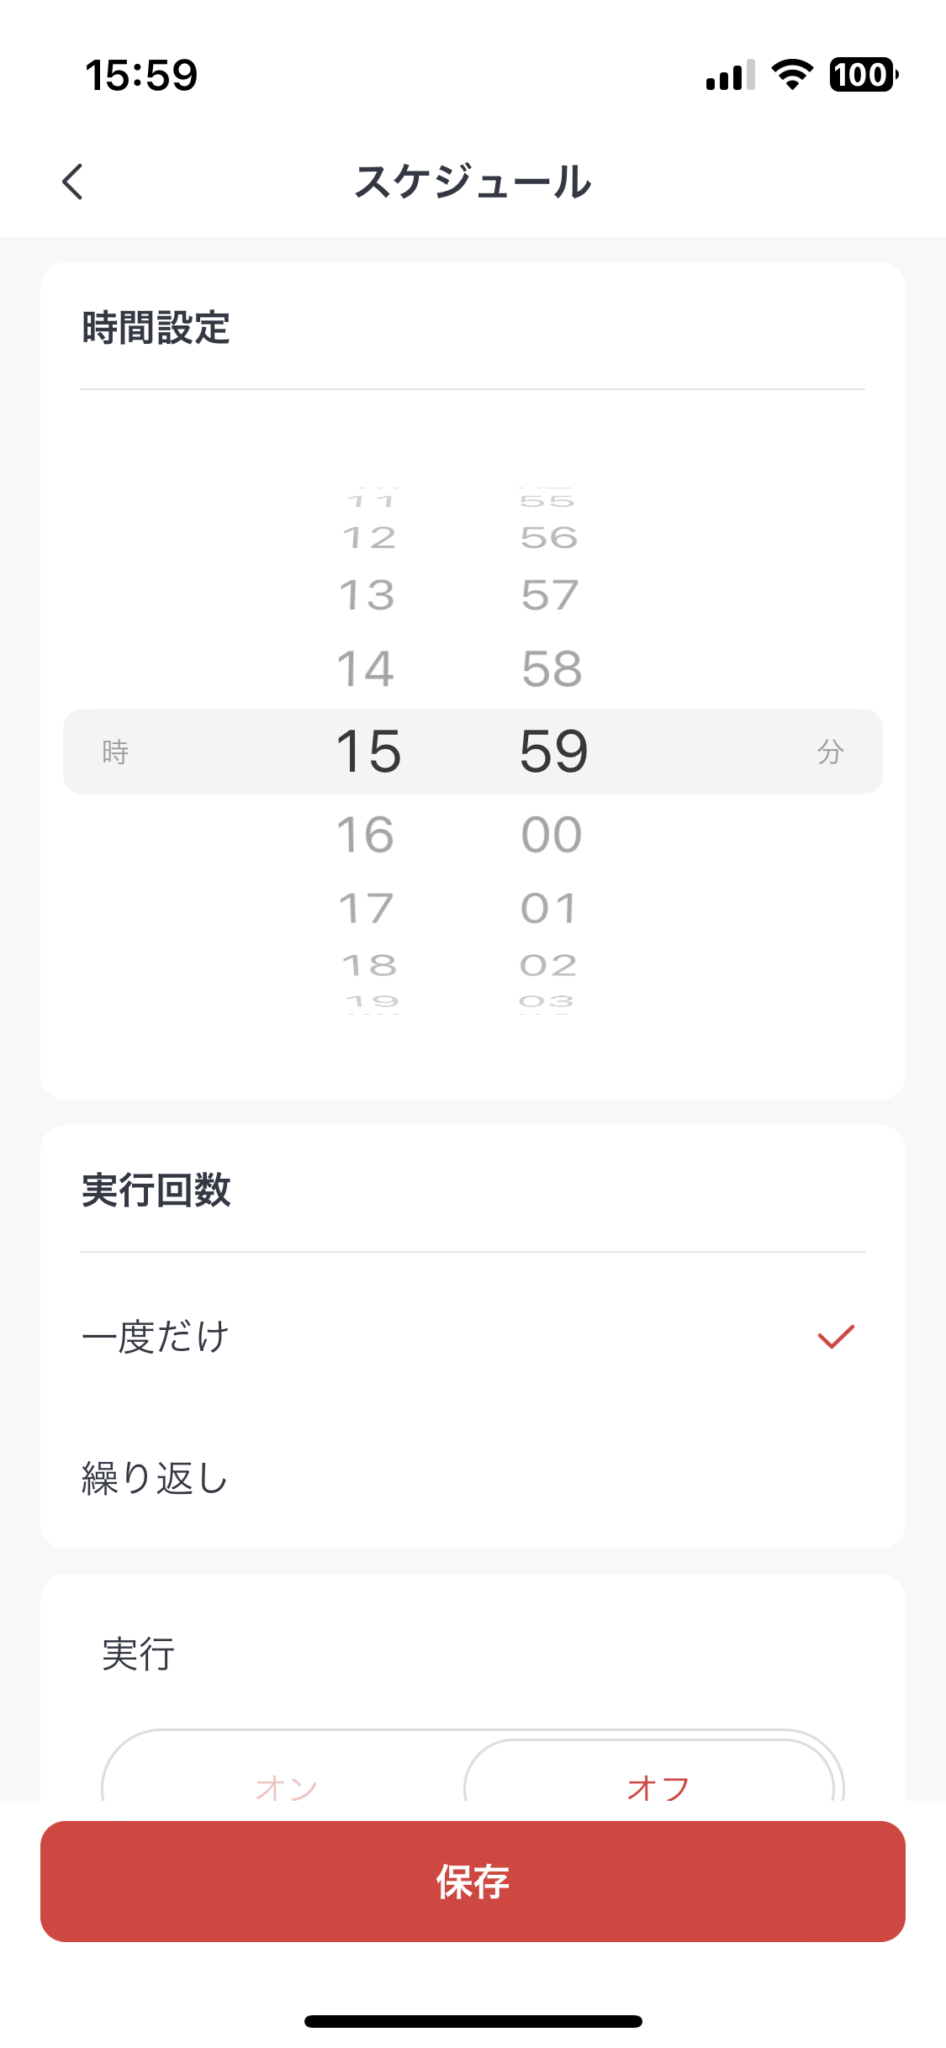
Task: Tap the battery indicator showing 100
Action: pos(862,75)
